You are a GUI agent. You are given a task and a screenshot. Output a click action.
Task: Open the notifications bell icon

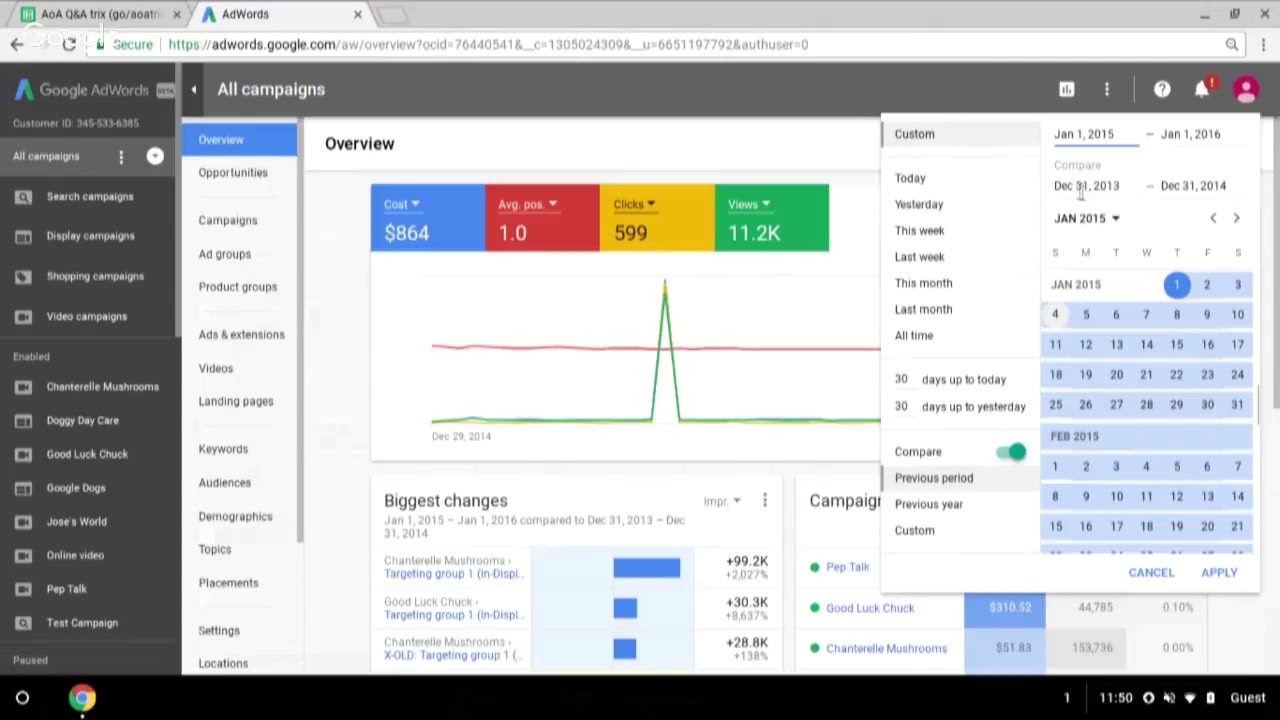click(x=1202, y=90)
